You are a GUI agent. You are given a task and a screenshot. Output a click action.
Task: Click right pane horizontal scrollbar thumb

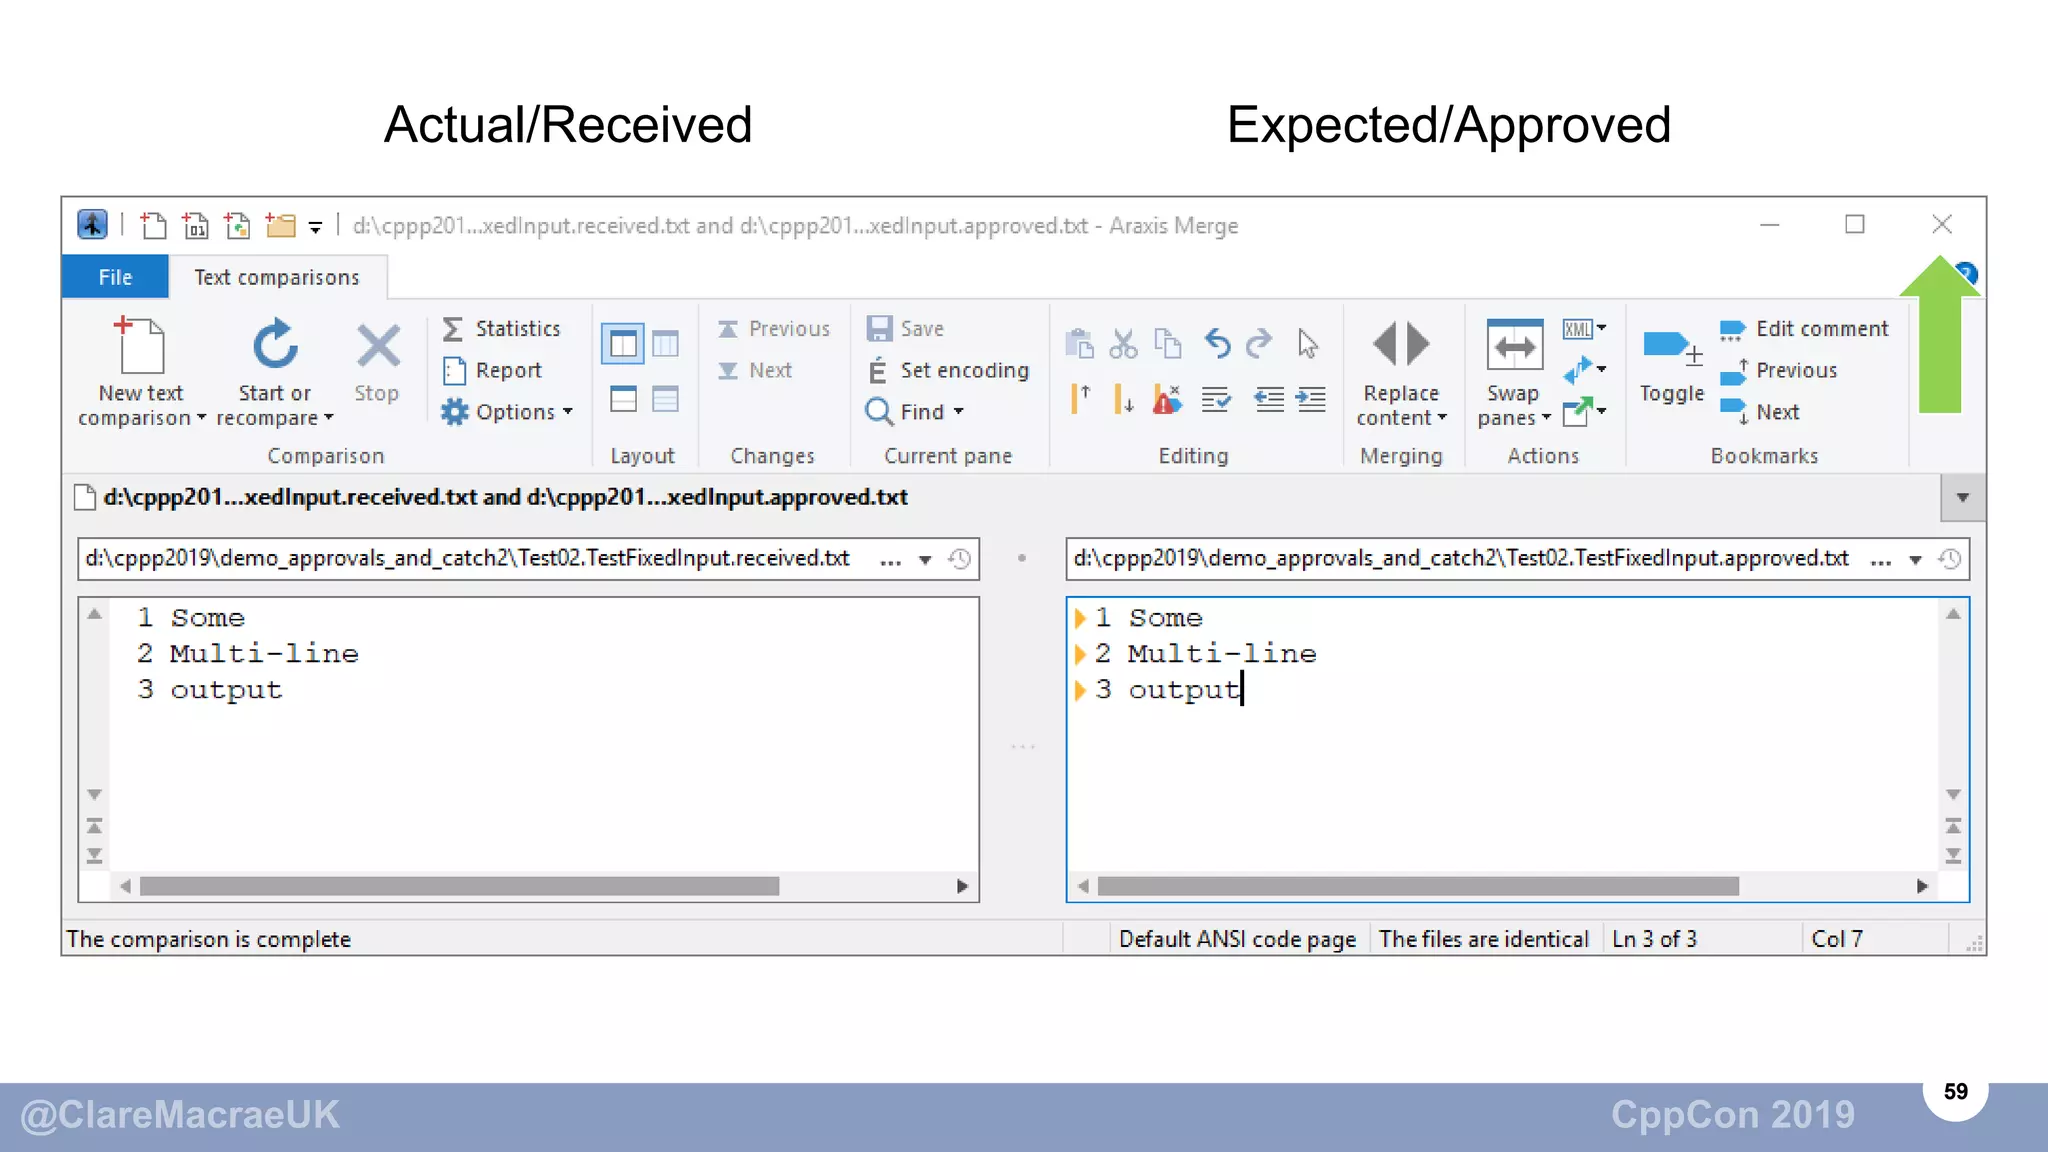pyautogui.click(x=1418, y=886)
